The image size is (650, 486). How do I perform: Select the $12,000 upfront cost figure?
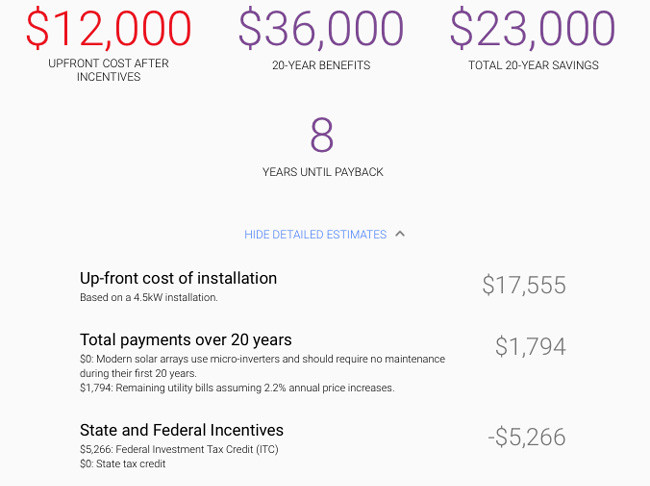pyautogui.click(x=108, y=28)
